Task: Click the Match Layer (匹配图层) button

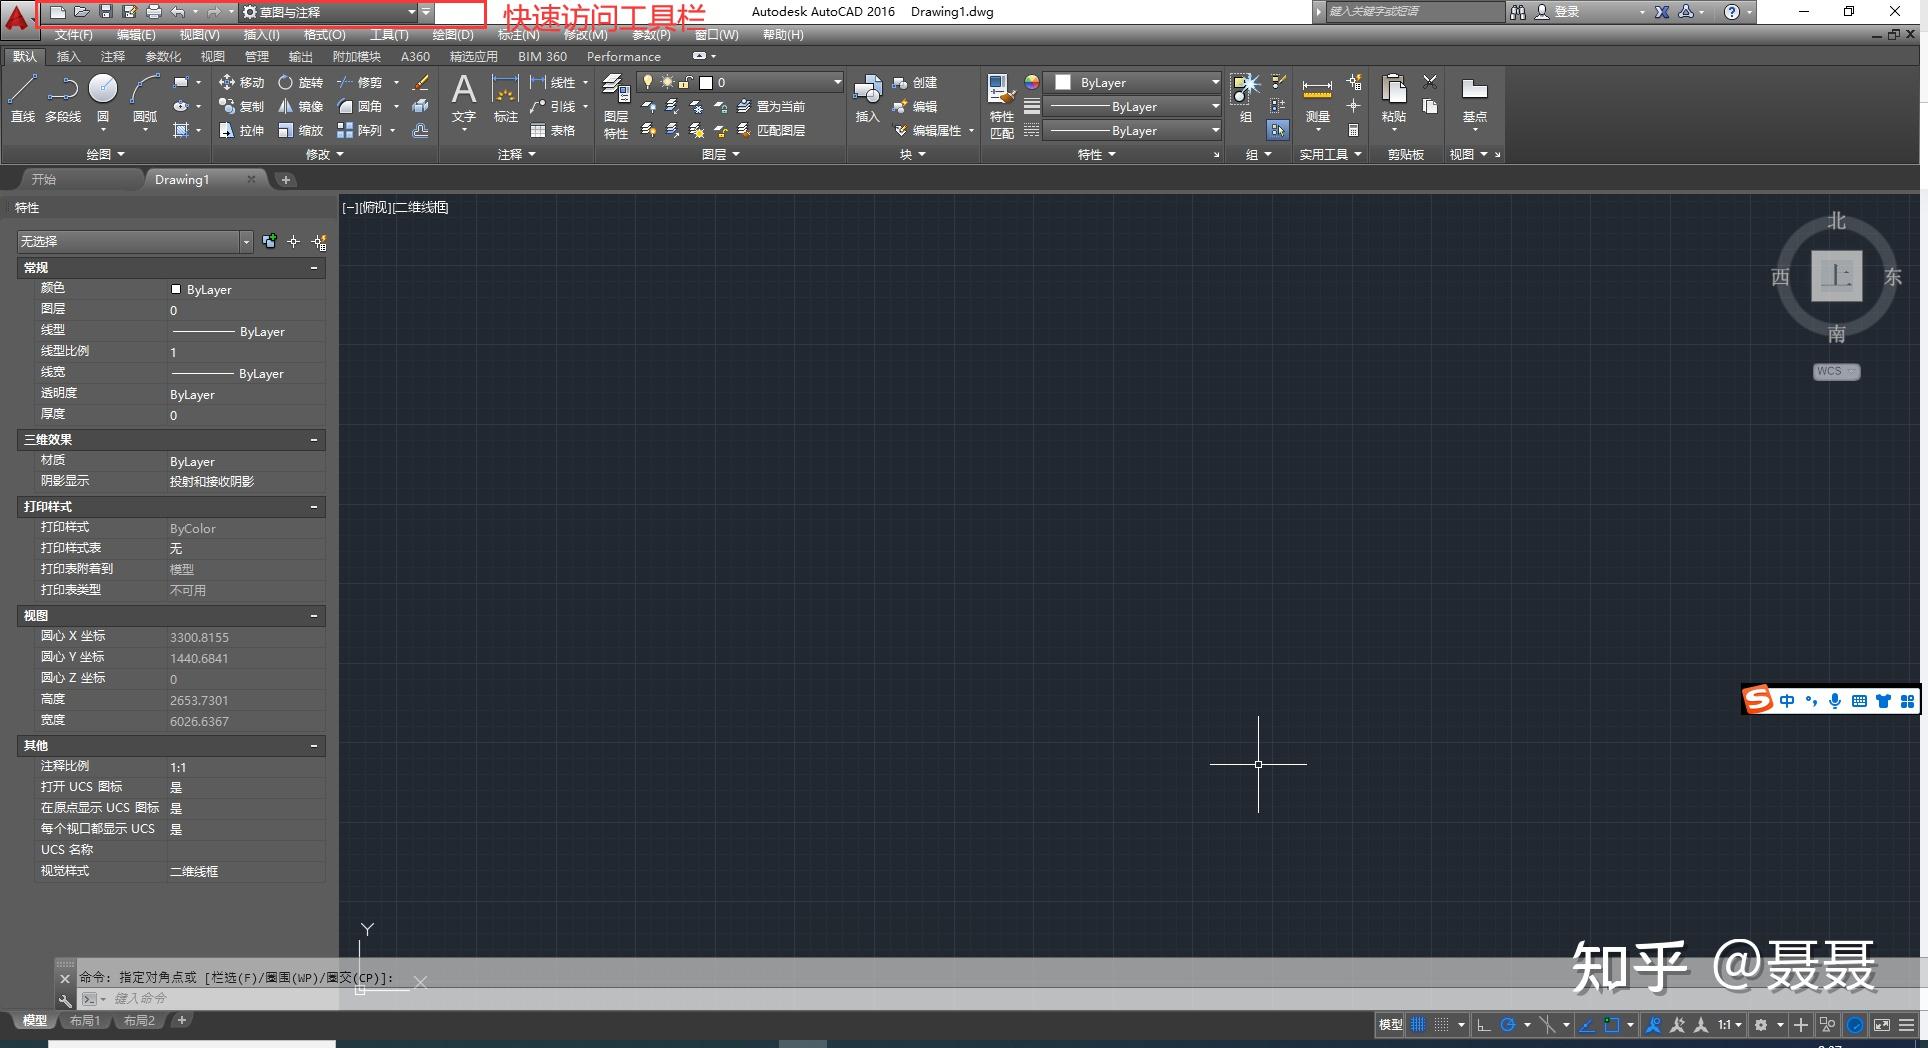Action: (771, 130)
